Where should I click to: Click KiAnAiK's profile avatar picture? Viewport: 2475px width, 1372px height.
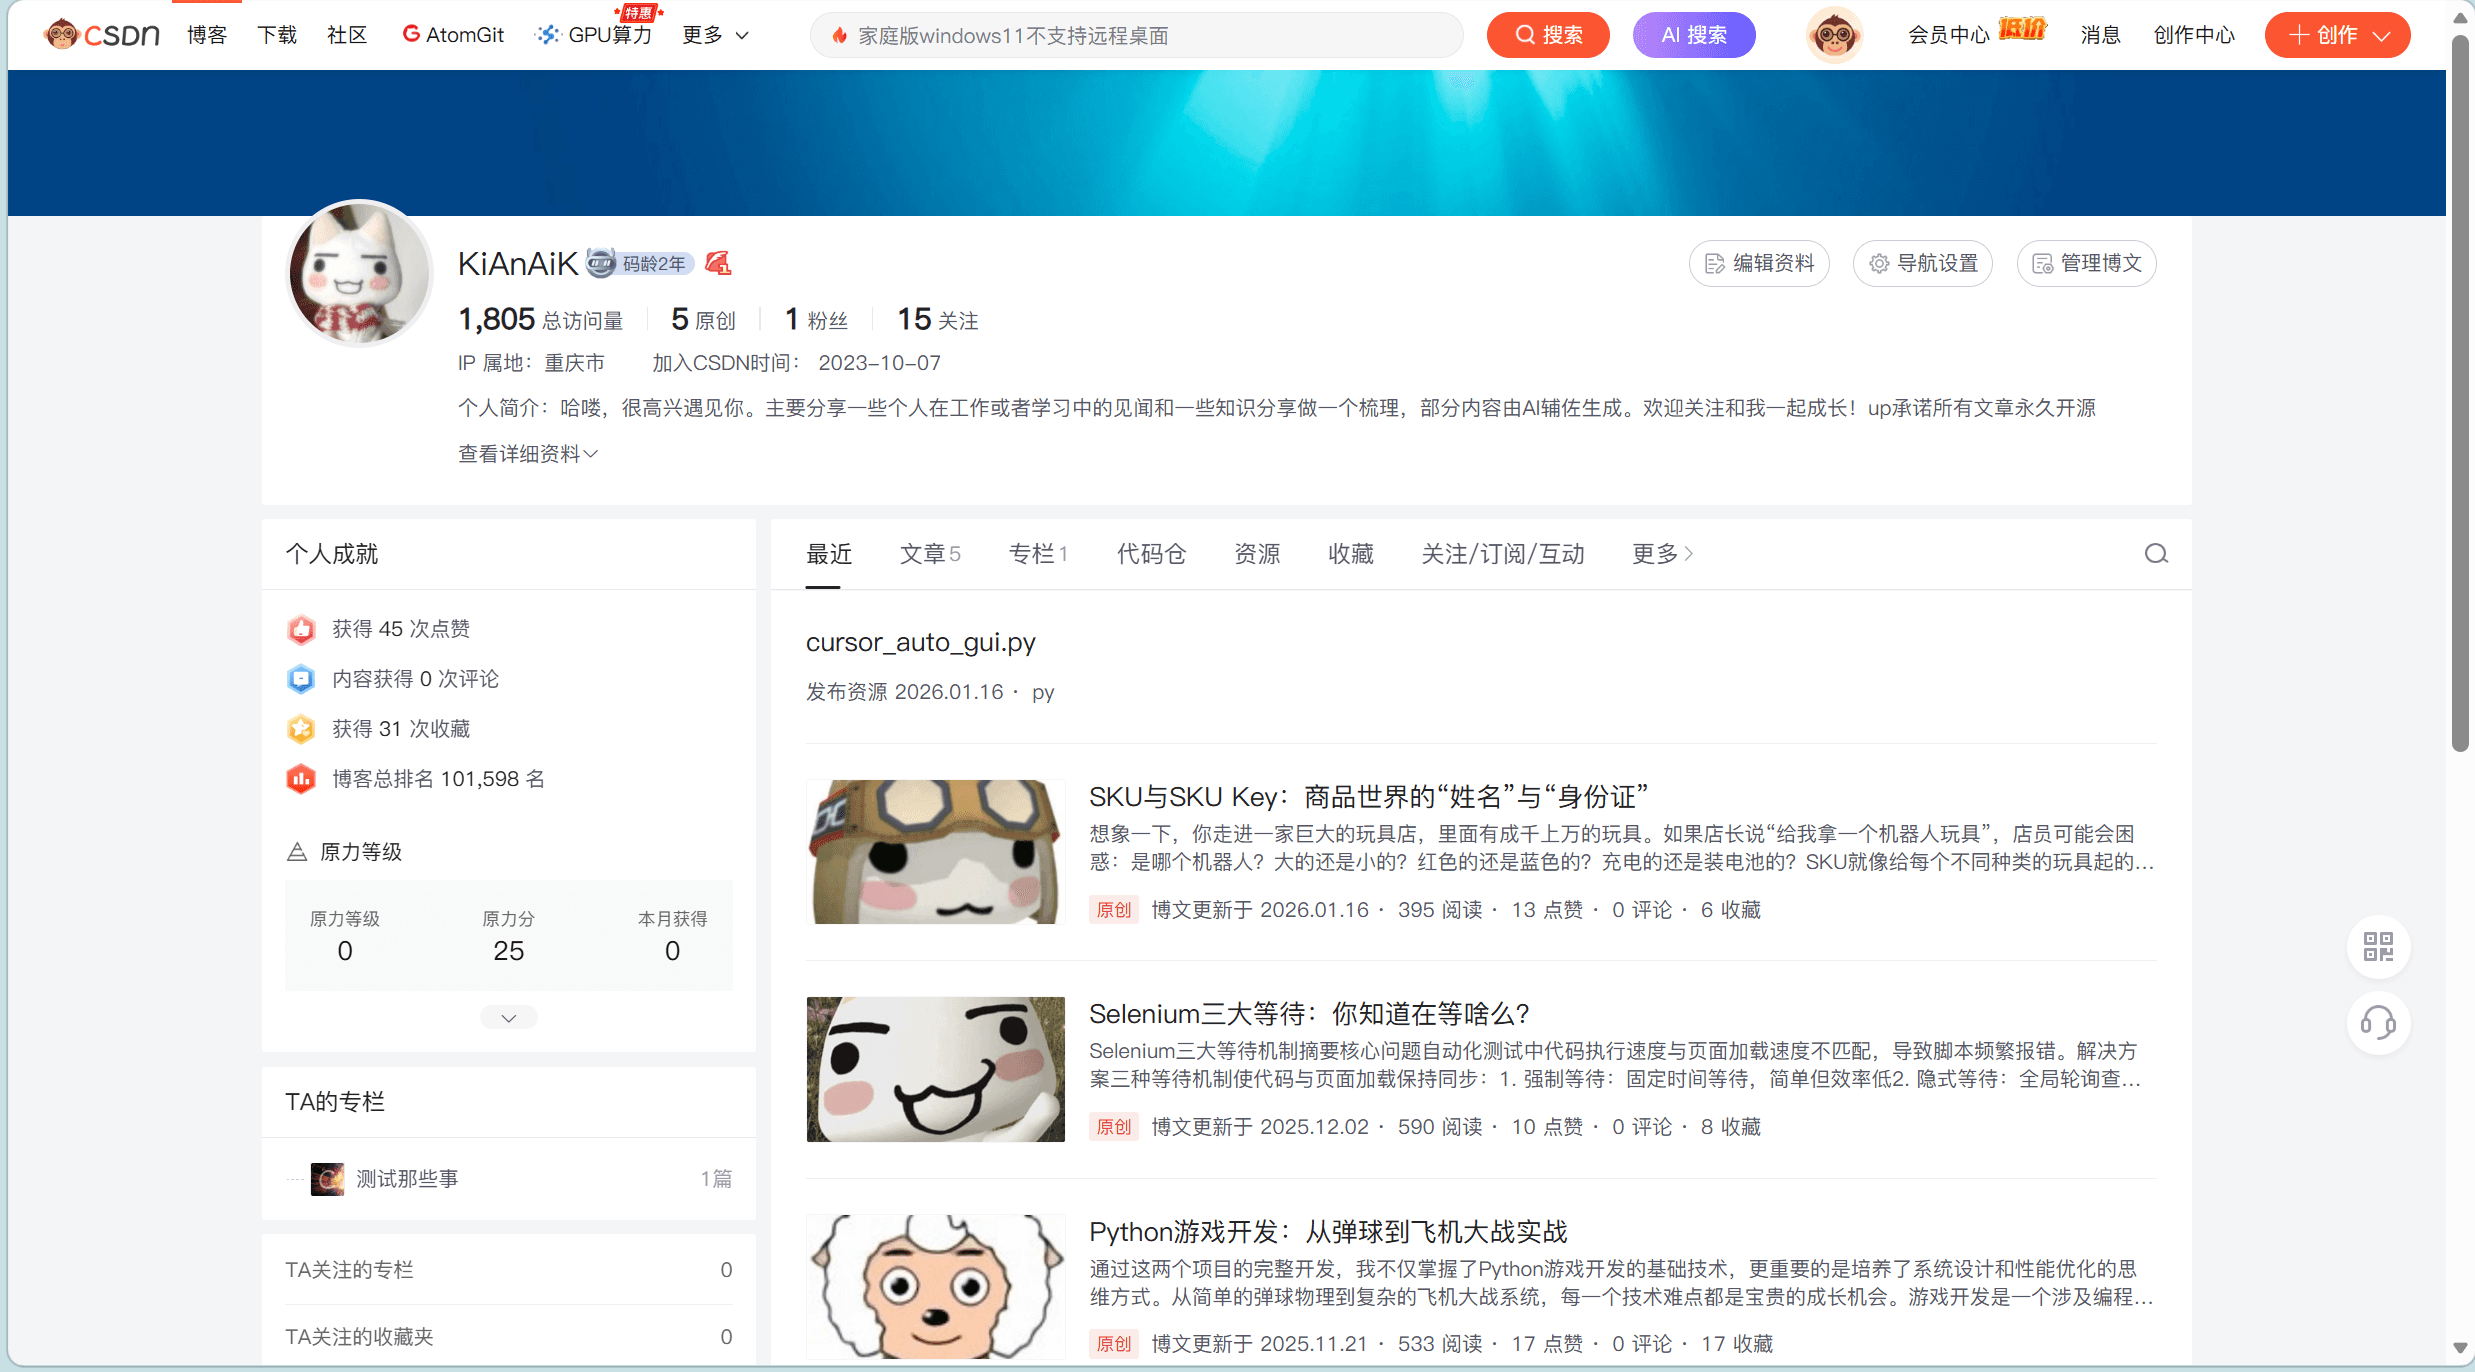[358, 273]
